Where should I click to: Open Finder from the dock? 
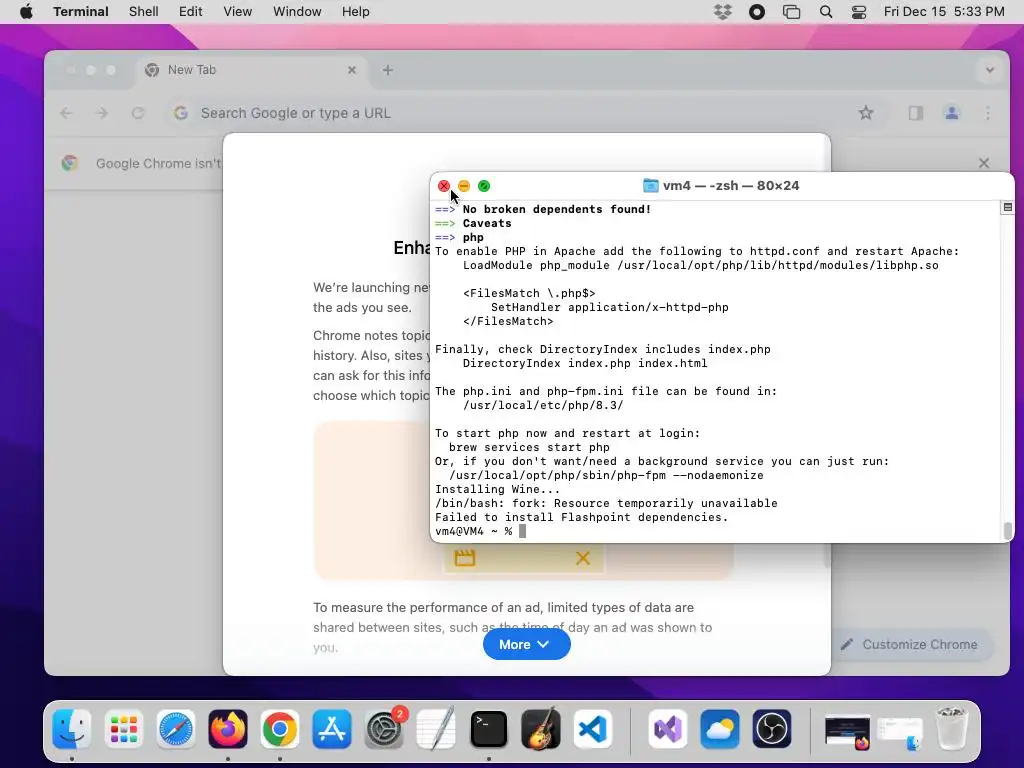(71, 729)
